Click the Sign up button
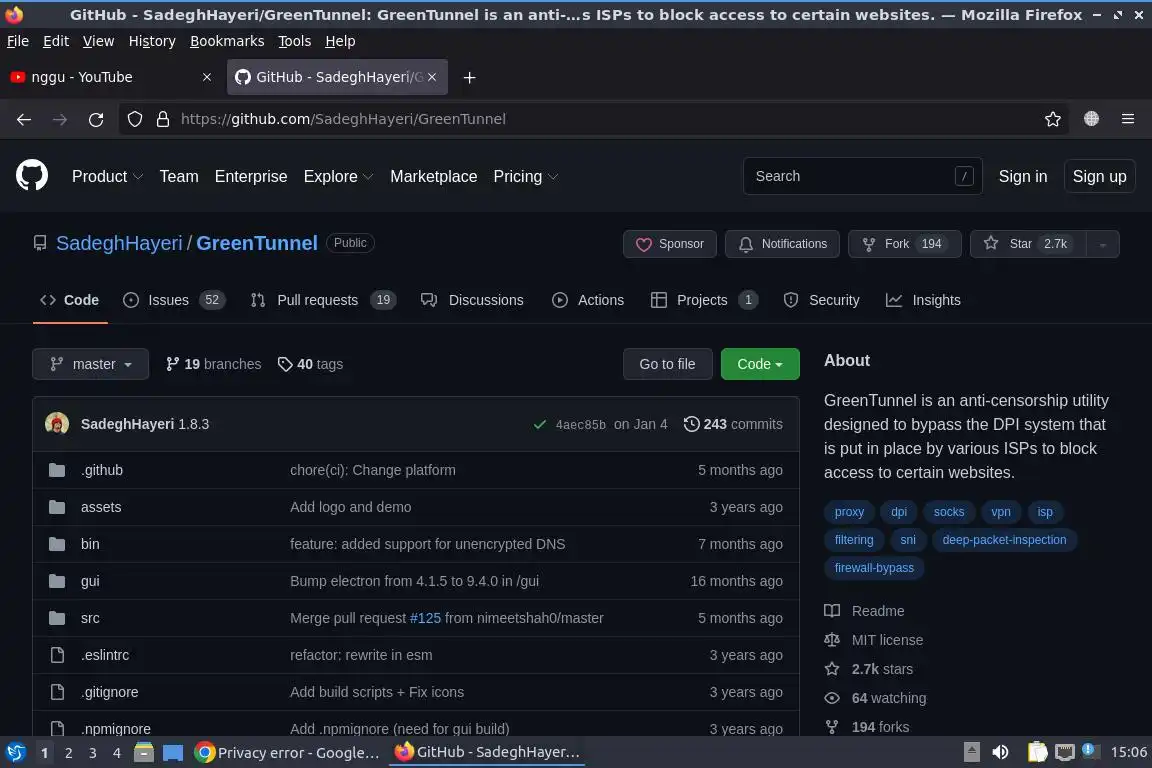The image size is (1152, 768). coord(1099,176)
